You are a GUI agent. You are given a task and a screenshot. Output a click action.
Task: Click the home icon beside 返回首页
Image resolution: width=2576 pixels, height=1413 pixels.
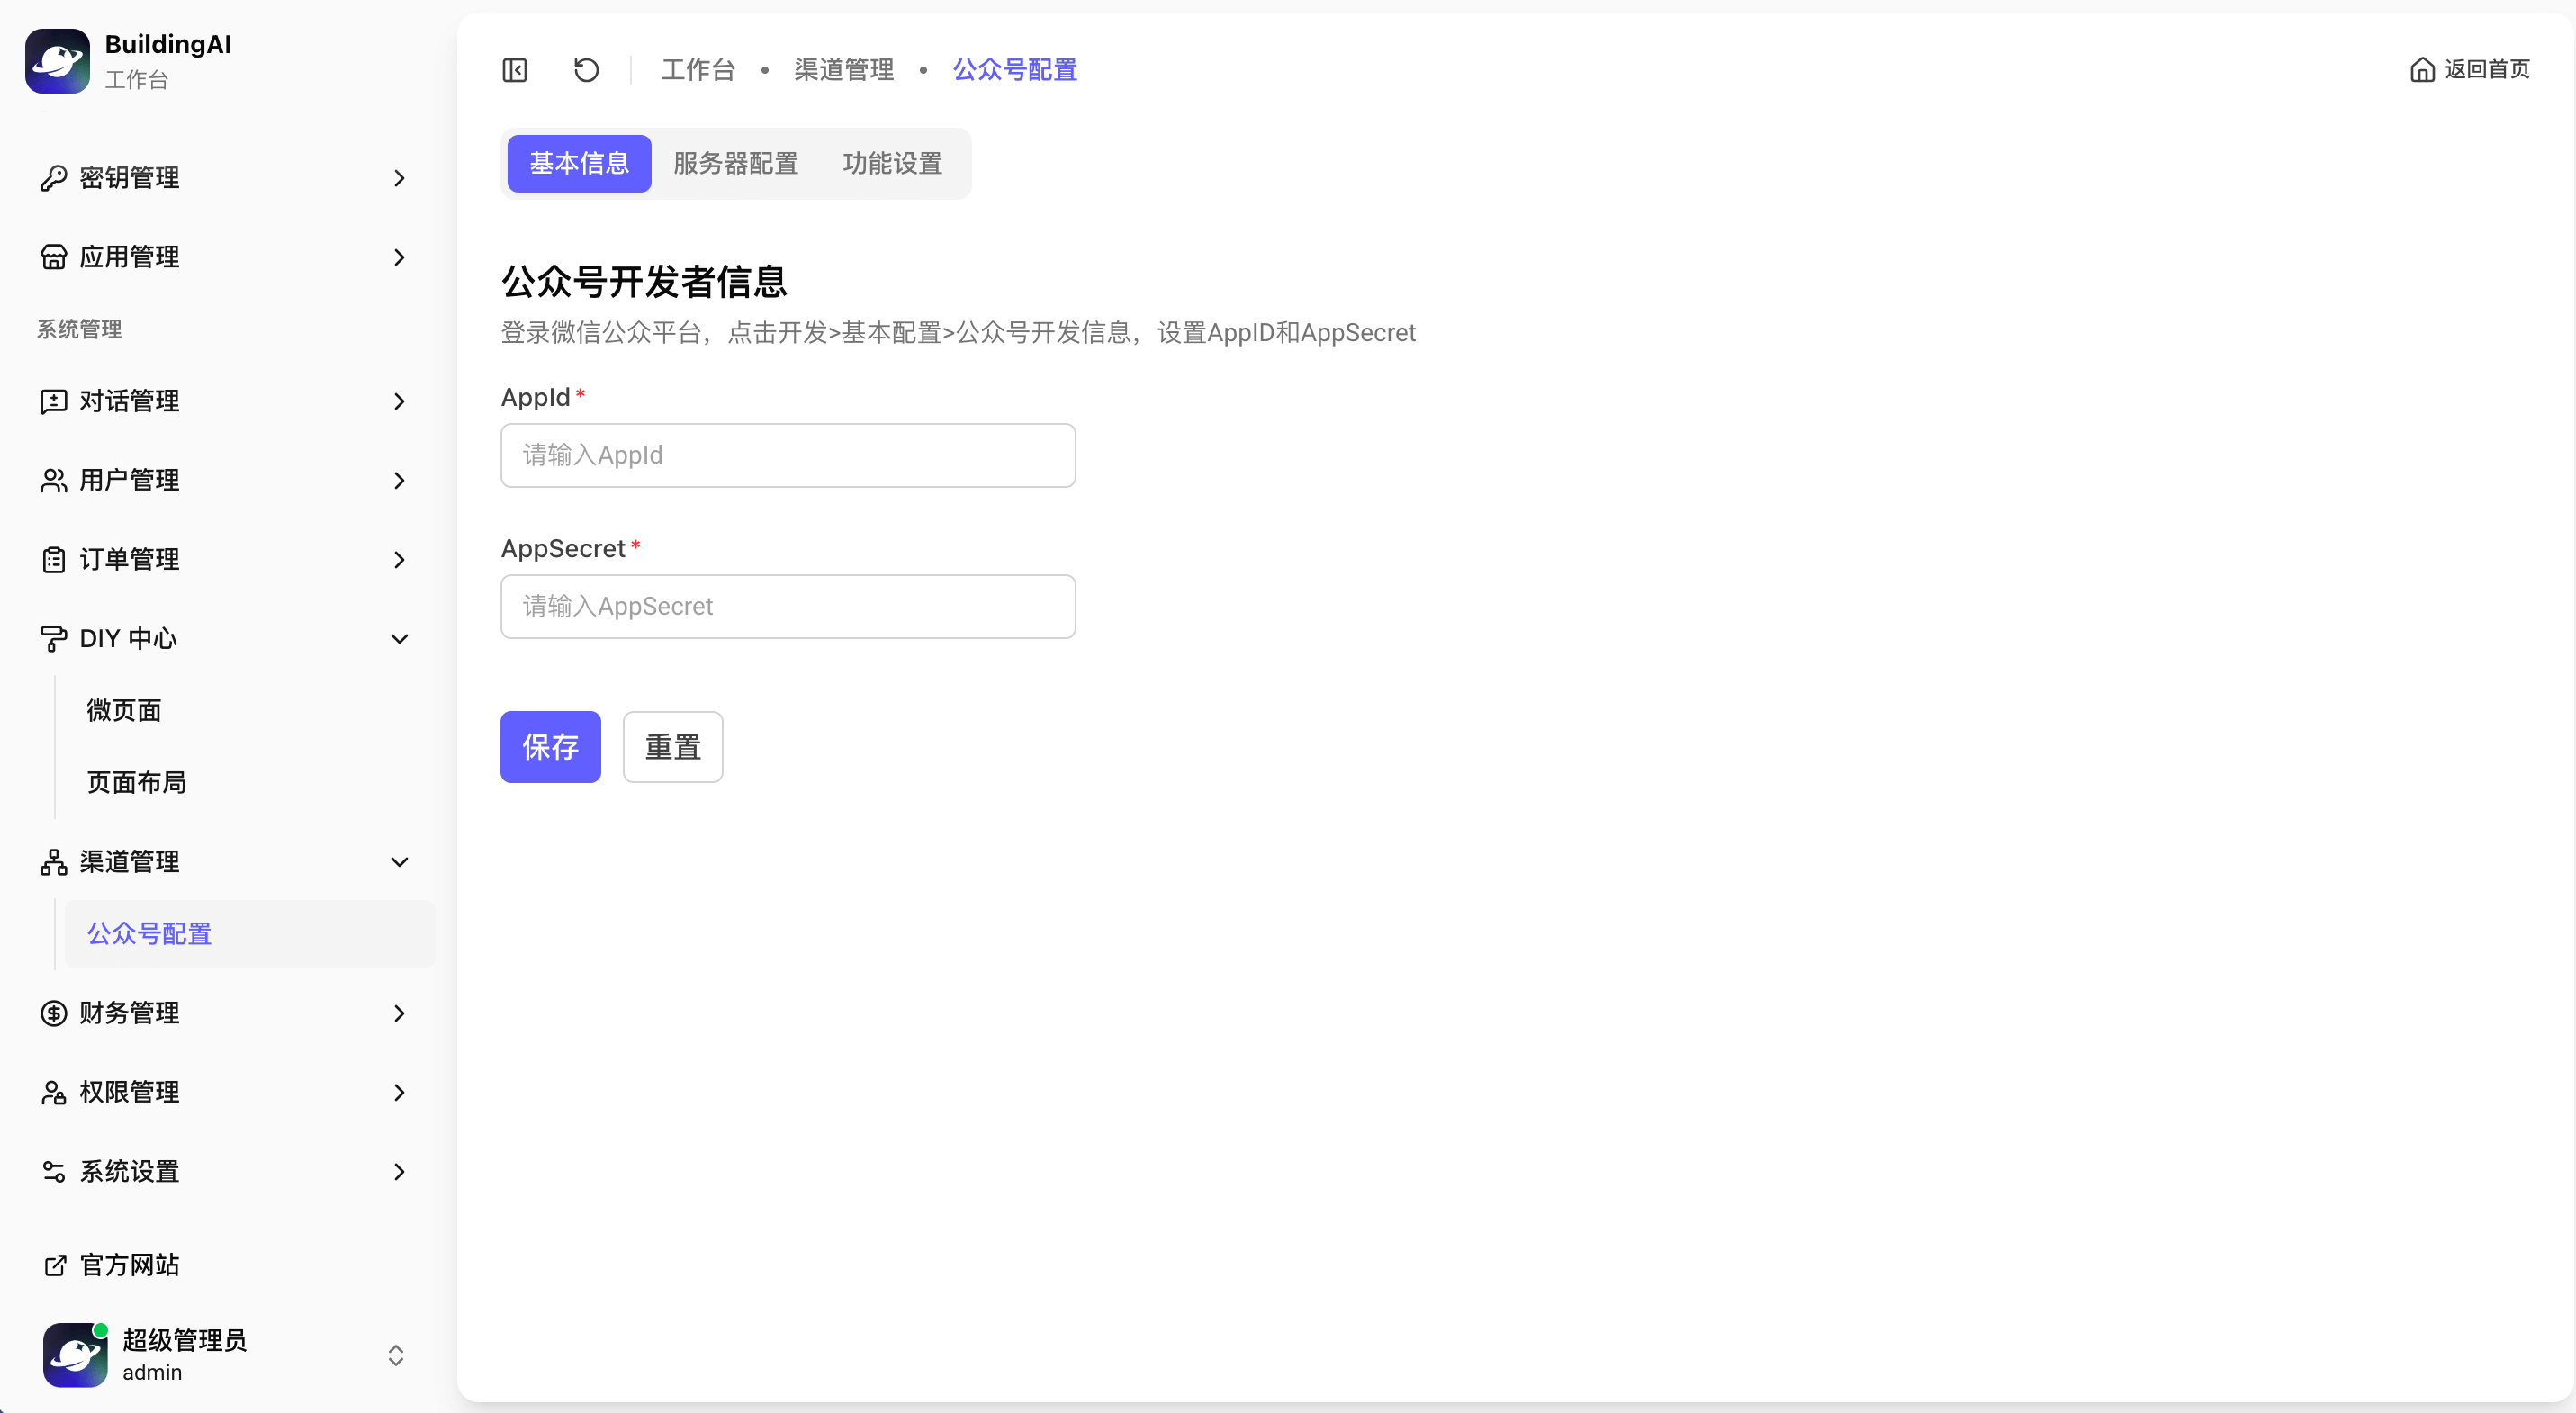2422,70
